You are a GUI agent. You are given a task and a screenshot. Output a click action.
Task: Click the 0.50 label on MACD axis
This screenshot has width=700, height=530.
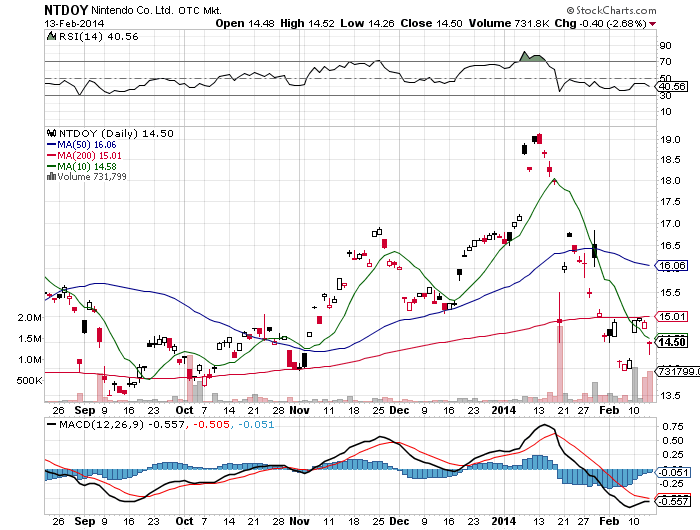pos(673,441)
